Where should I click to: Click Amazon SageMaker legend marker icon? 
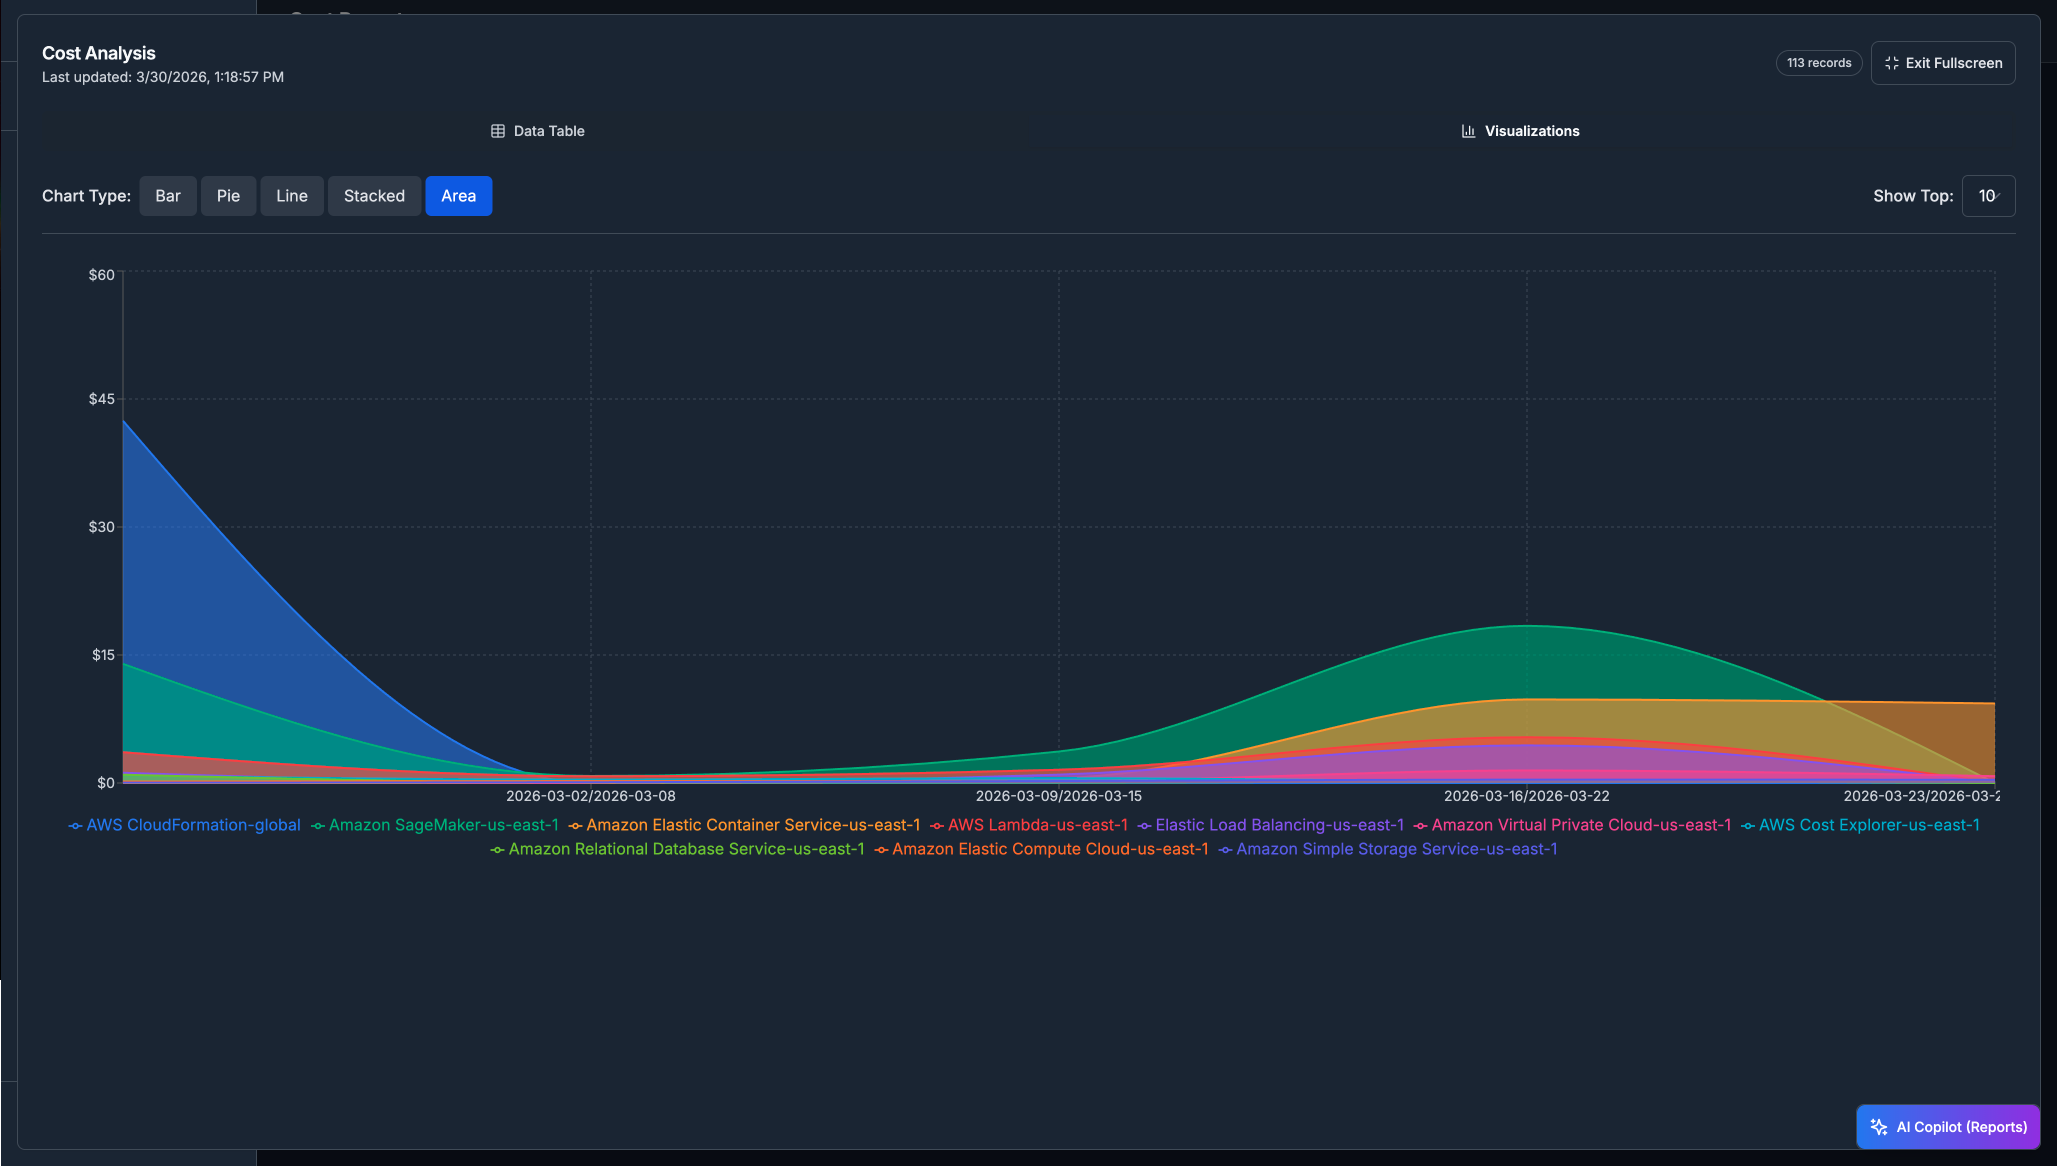(318, 826)
